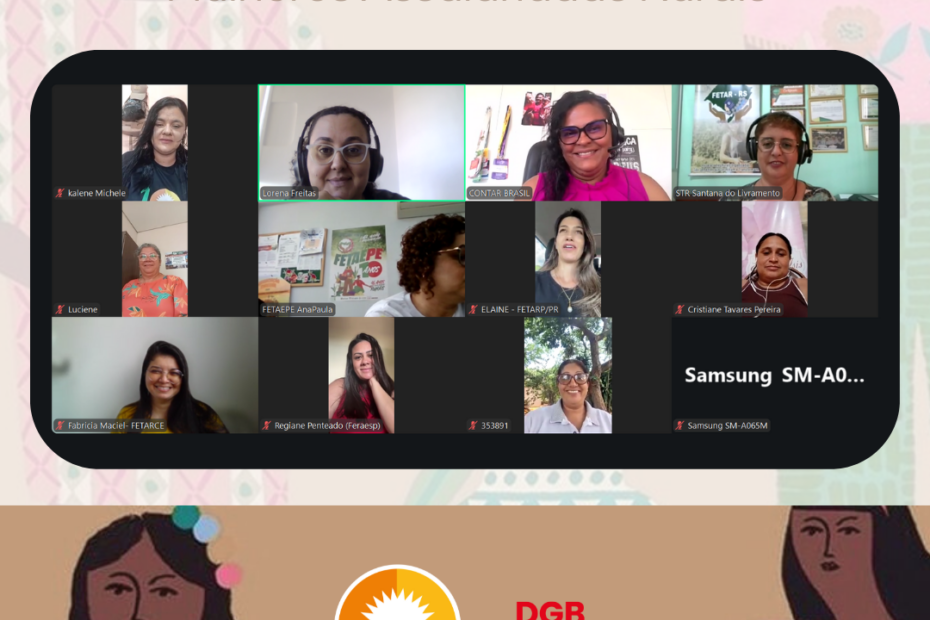Click the orange sun logo at bottom
The width and height of the screenshot is (930, 620).
(x=397, y=600)
